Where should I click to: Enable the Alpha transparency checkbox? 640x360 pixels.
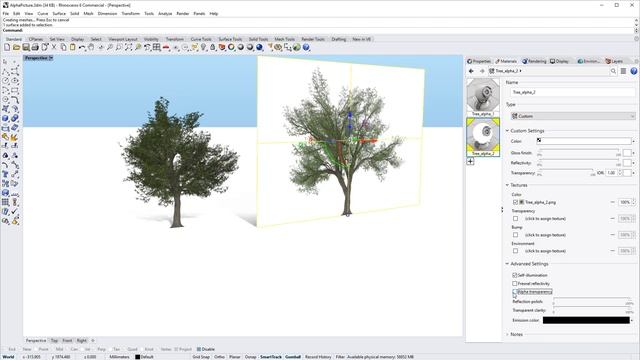click(x=515, y=292)
